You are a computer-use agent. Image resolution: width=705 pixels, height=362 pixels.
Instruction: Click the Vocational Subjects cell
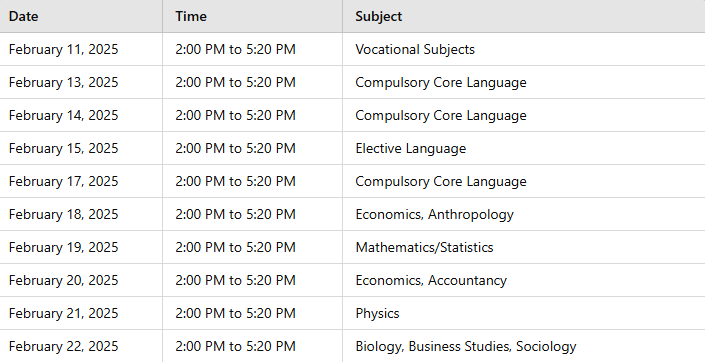pyautogui.click(x=524, y=49)
